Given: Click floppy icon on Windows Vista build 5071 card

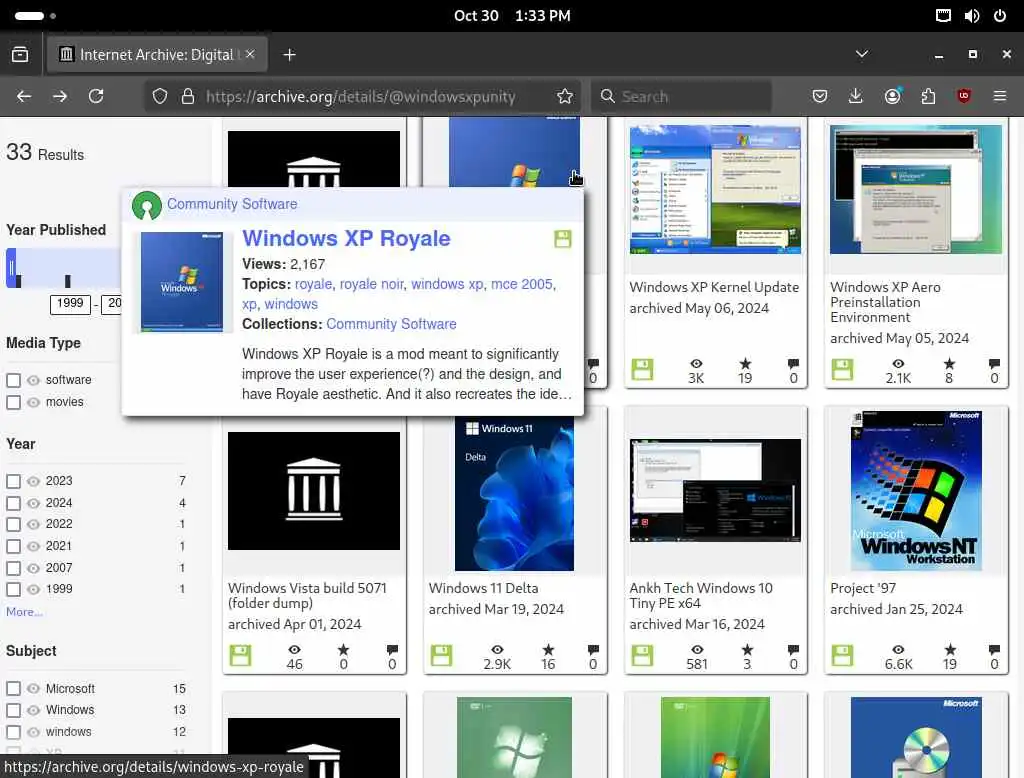Looking at the screenshot, I should coord(240,655).
